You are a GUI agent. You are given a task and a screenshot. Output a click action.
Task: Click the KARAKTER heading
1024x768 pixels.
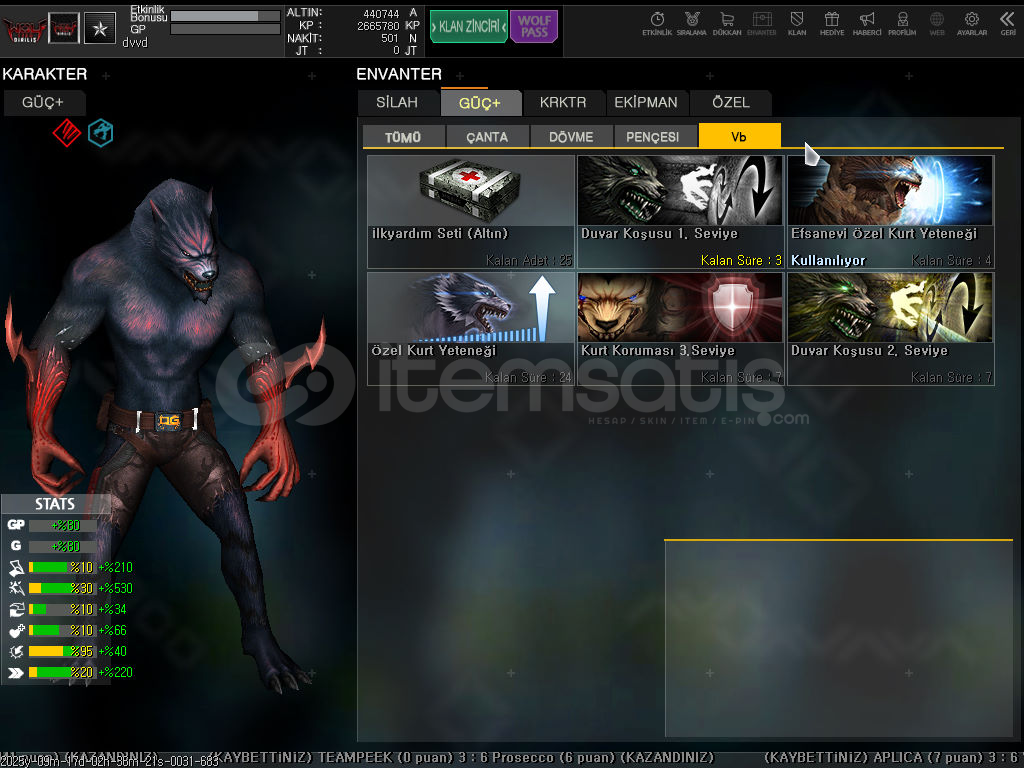pyautogui.click(x=44, y=74)
